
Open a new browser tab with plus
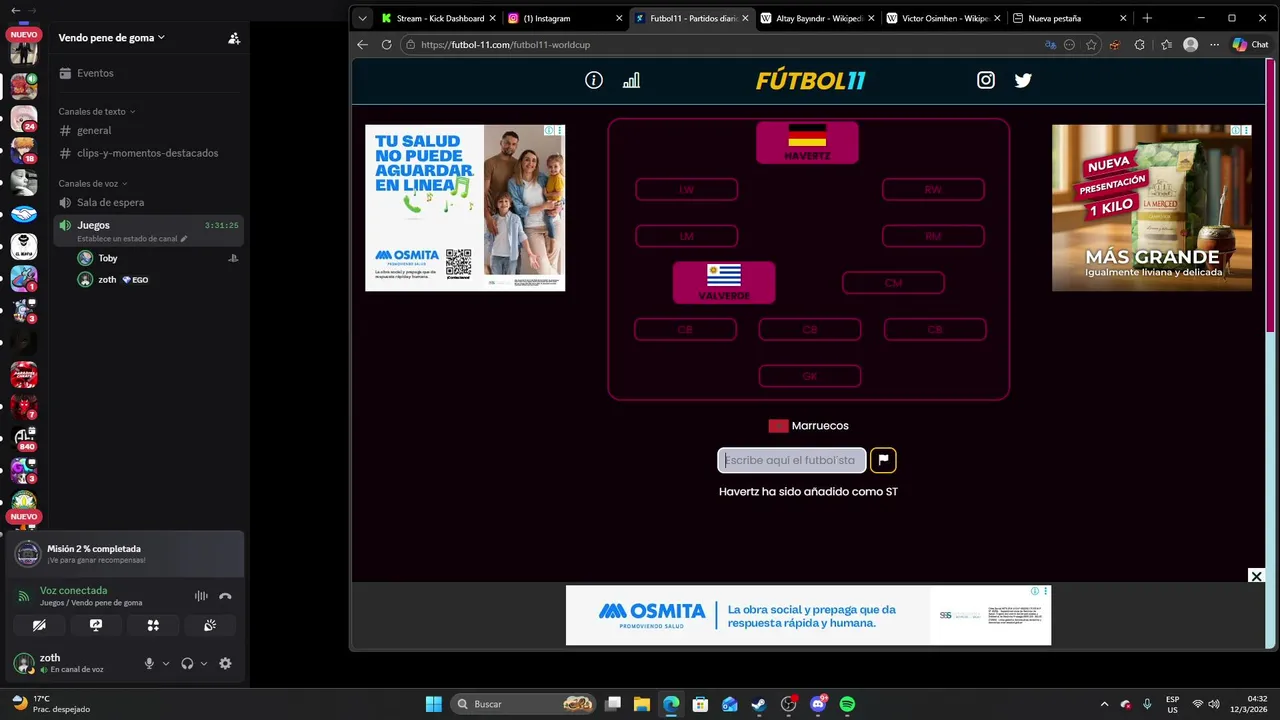[x=1147, y=18]
